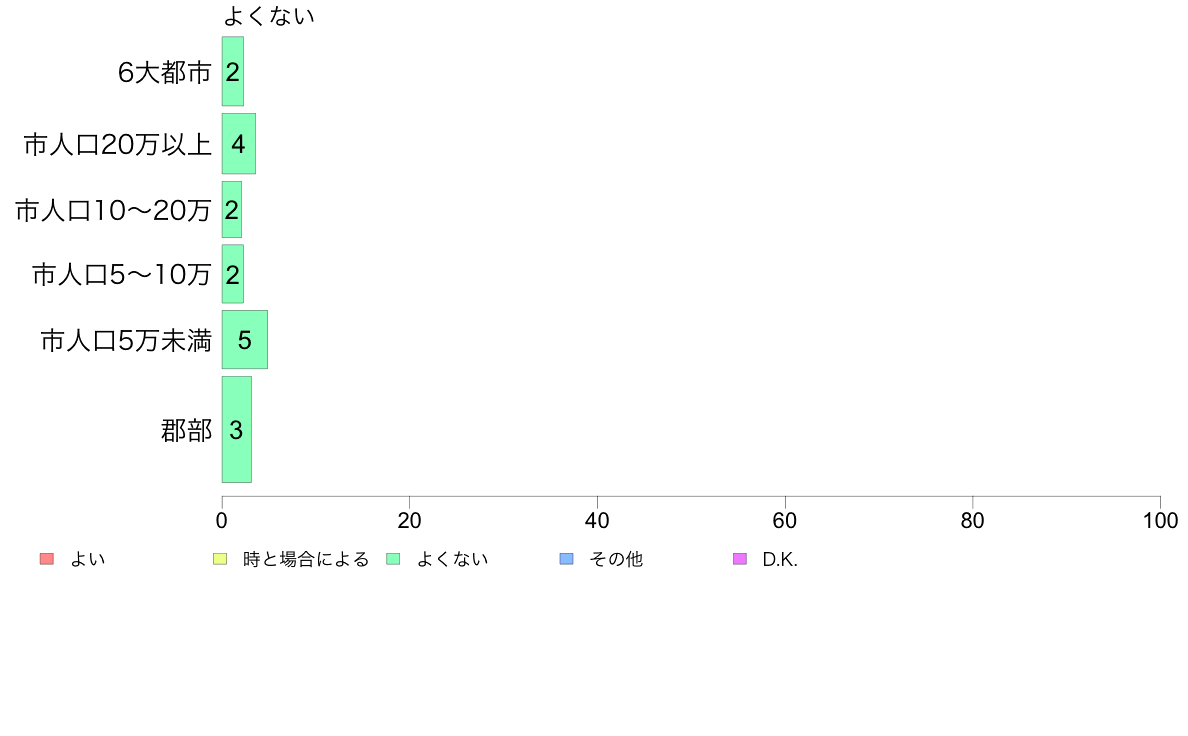Click the red よい legend swatch

pos(47,559)
